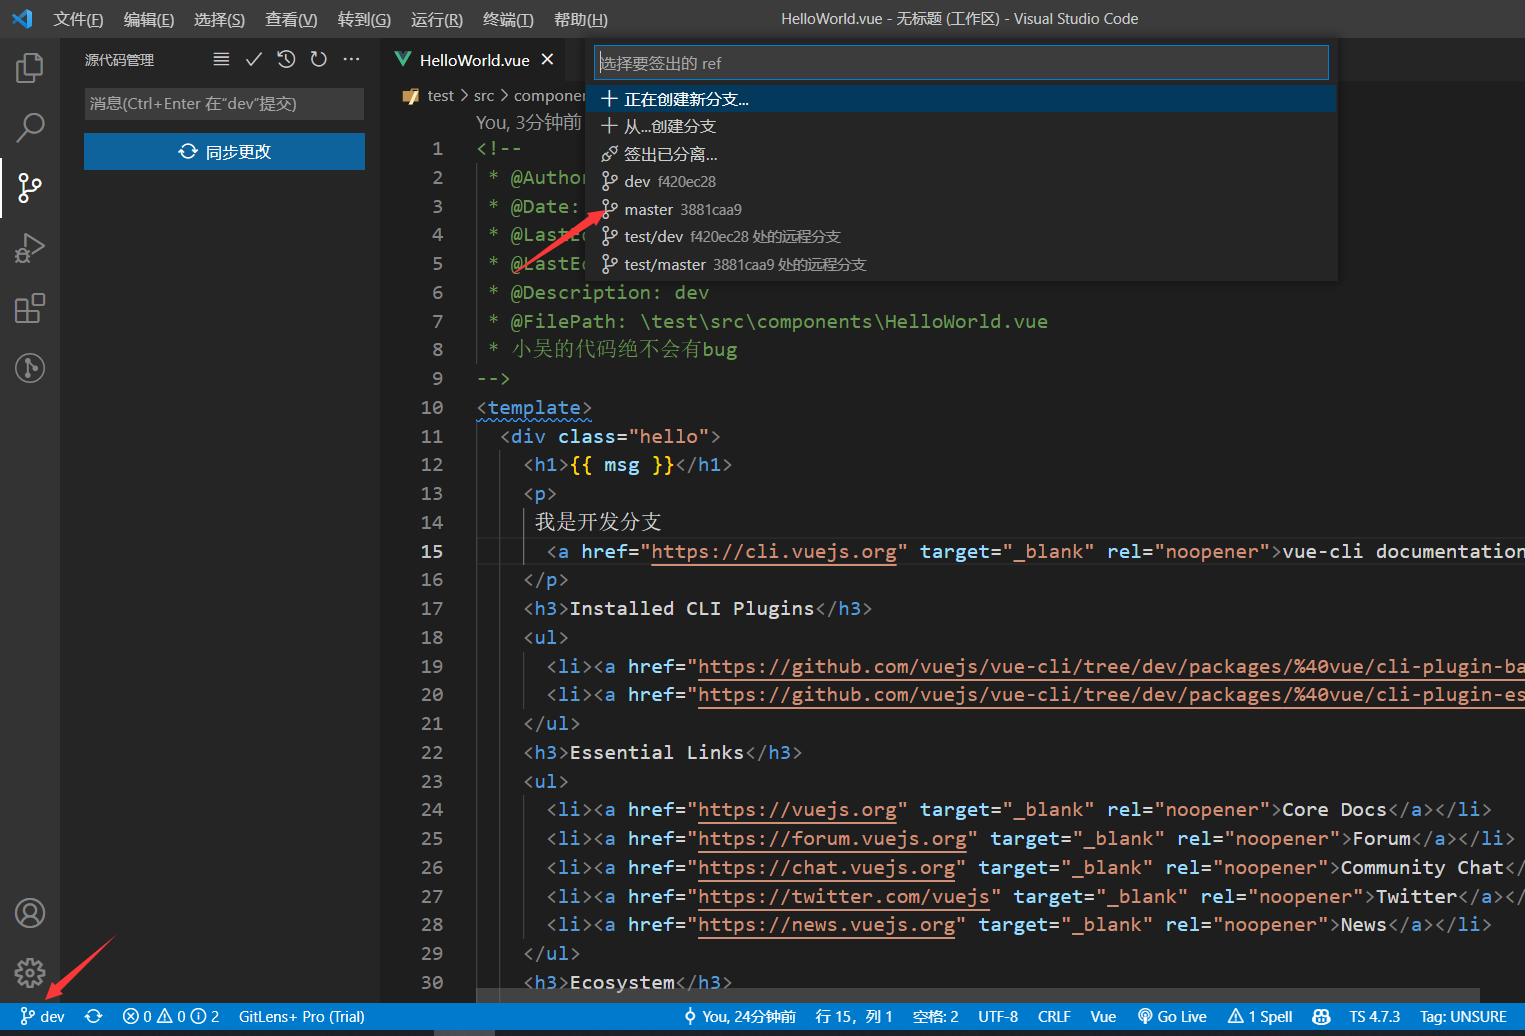Open the Help menu
The height and width of the screenshot is (1036, 1525).
click(581, 19)
